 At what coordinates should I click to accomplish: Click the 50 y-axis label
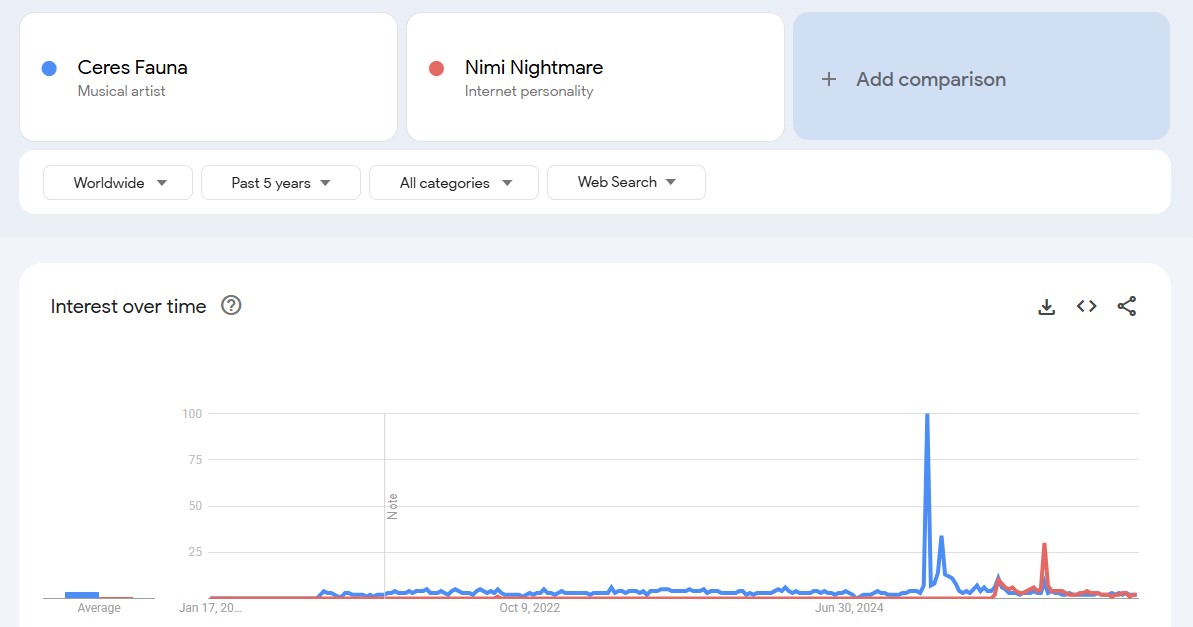196,506
